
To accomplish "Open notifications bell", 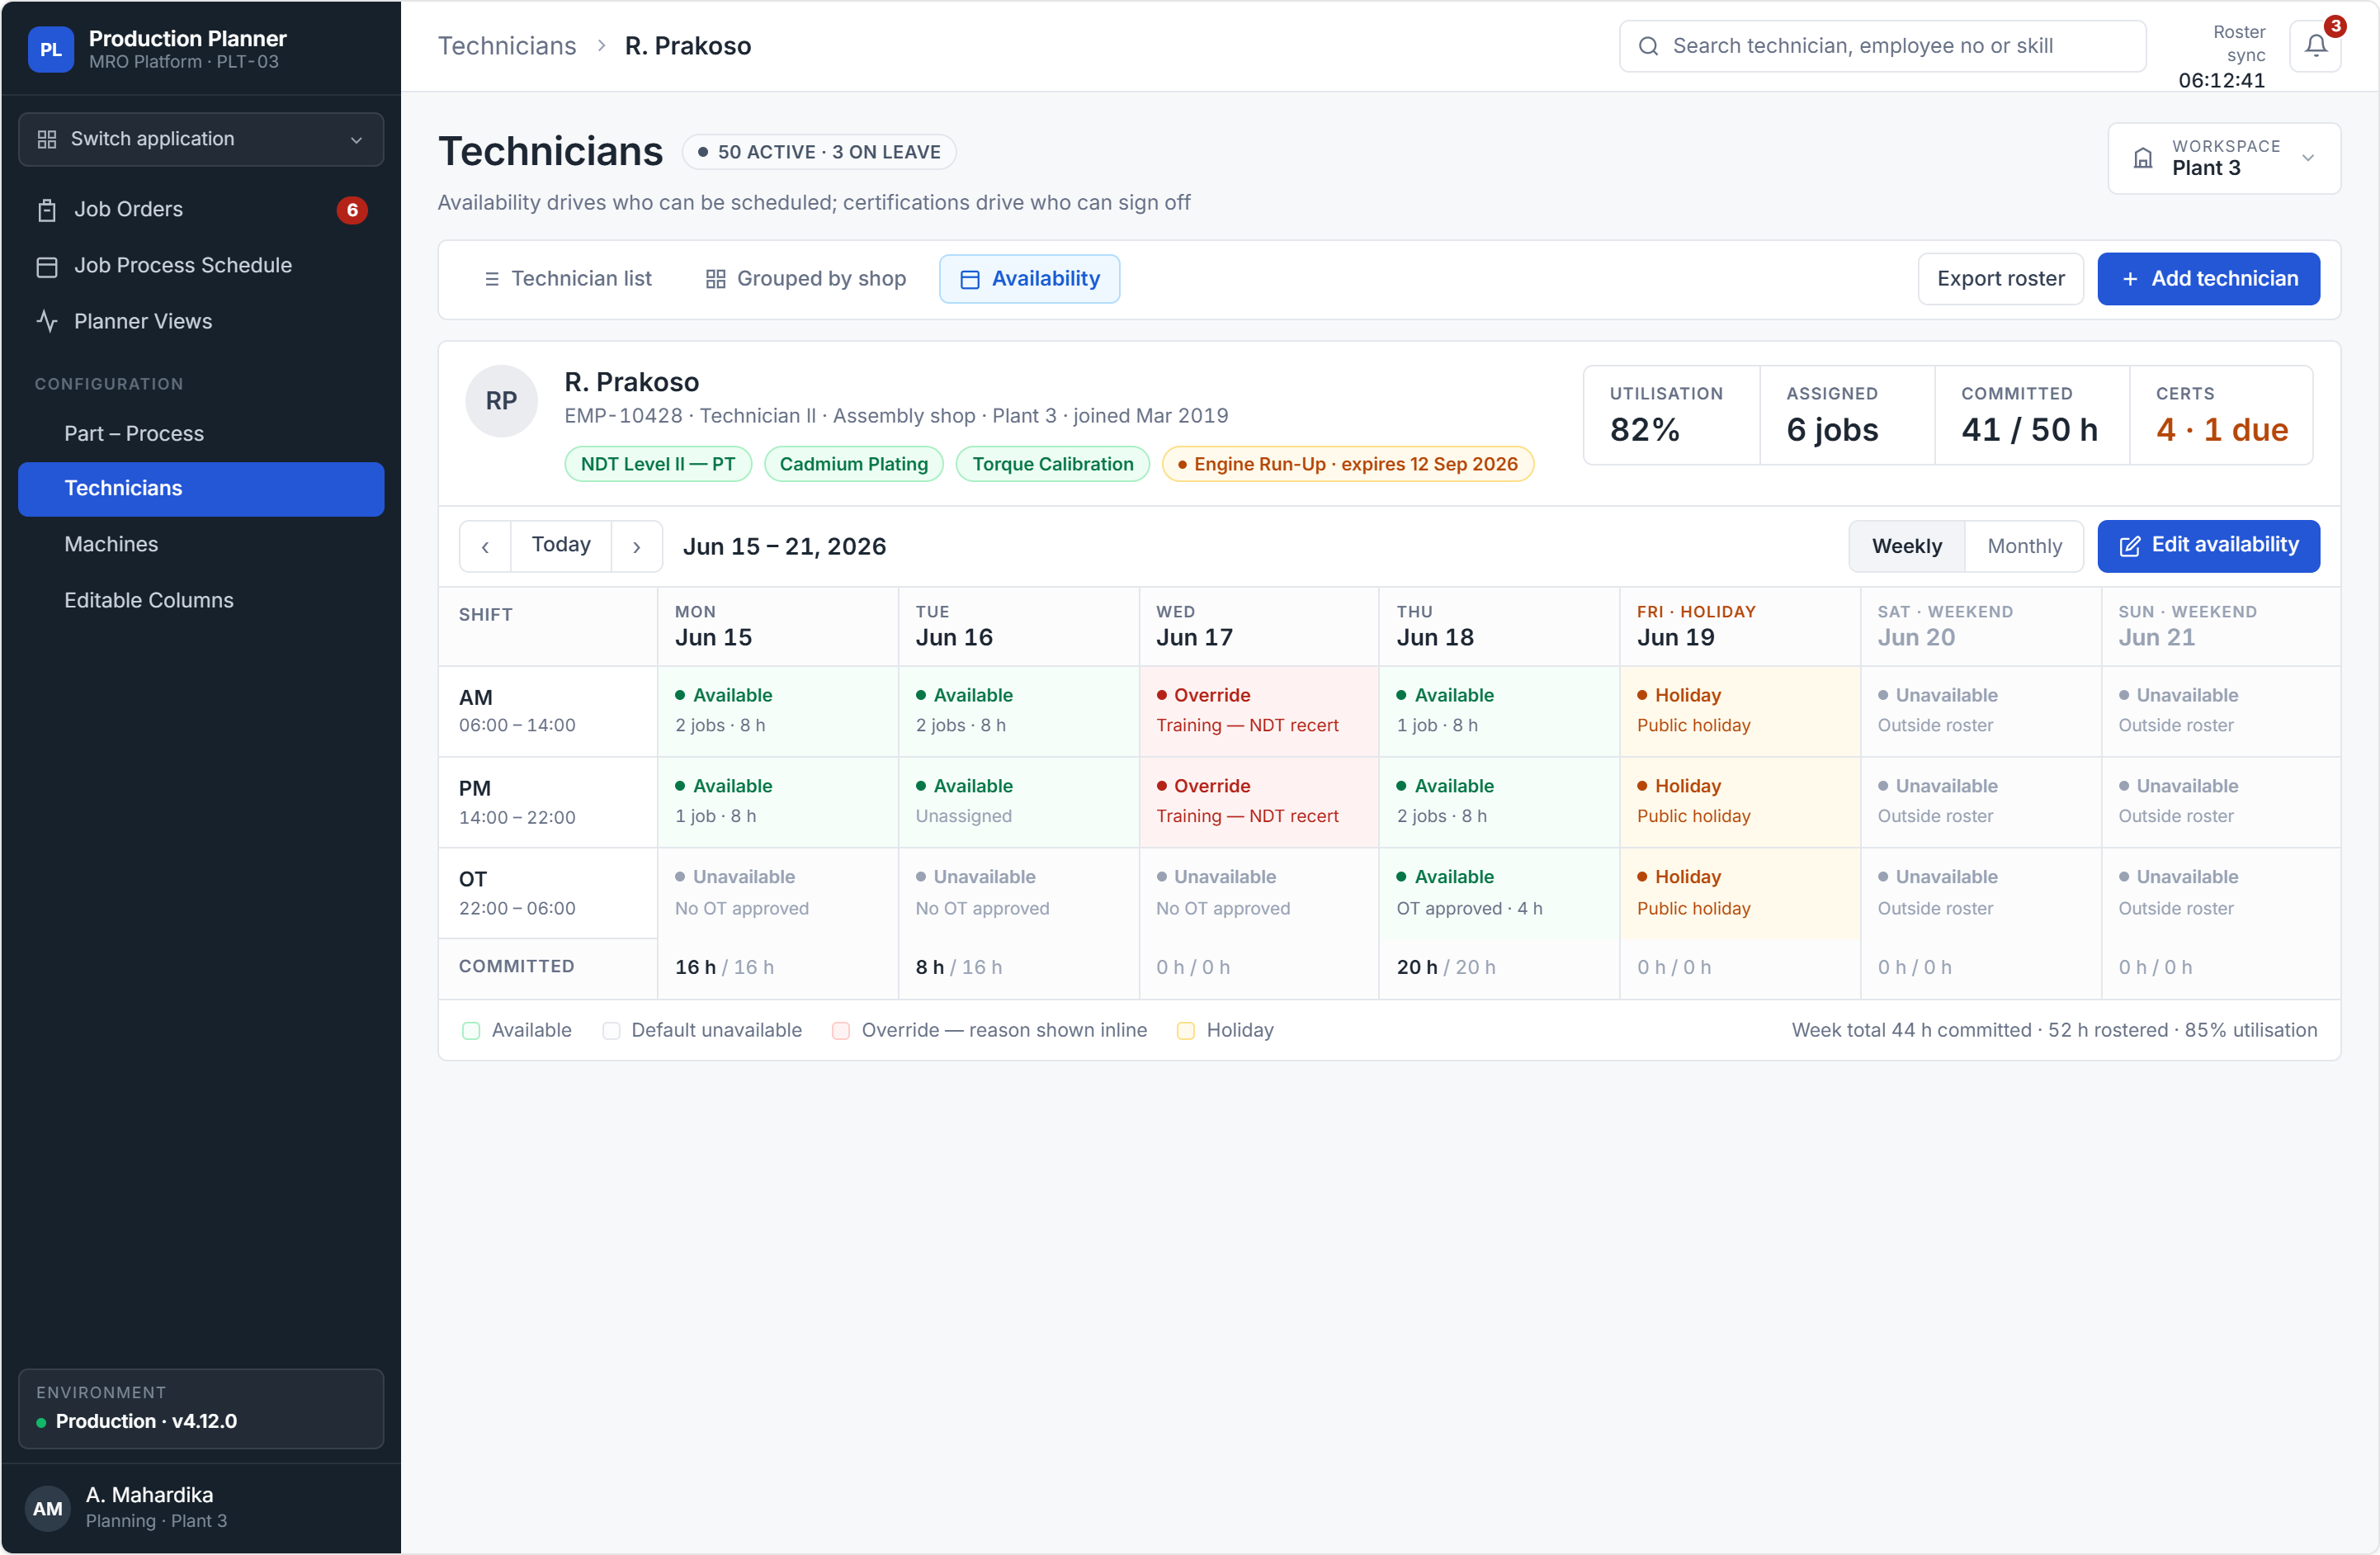I will coord(2315,46).
